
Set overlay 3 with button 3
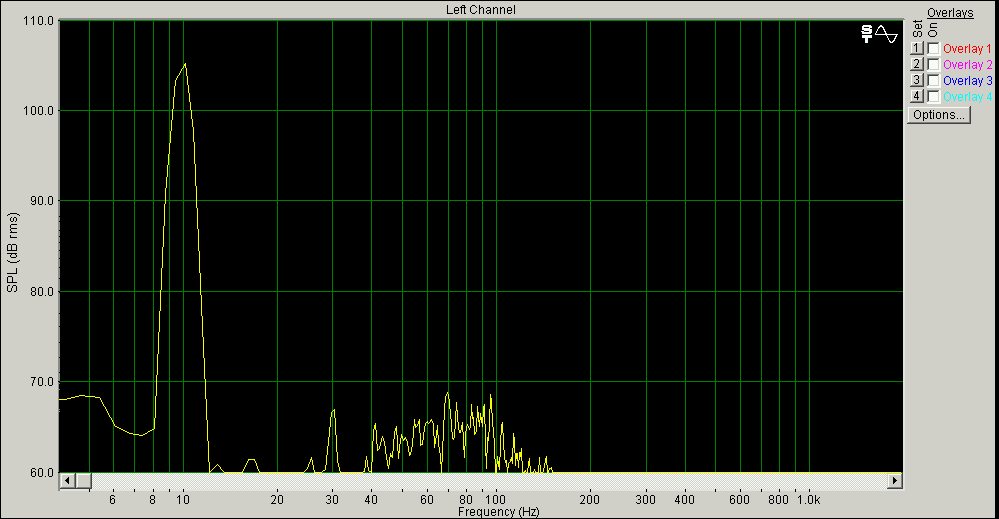[916, 80]
